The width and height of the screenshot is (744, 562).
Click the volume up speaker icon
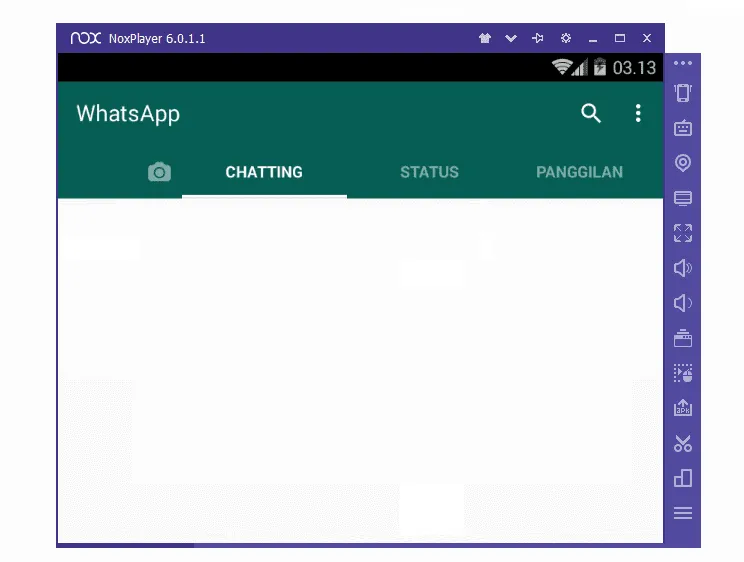point(683,268)
